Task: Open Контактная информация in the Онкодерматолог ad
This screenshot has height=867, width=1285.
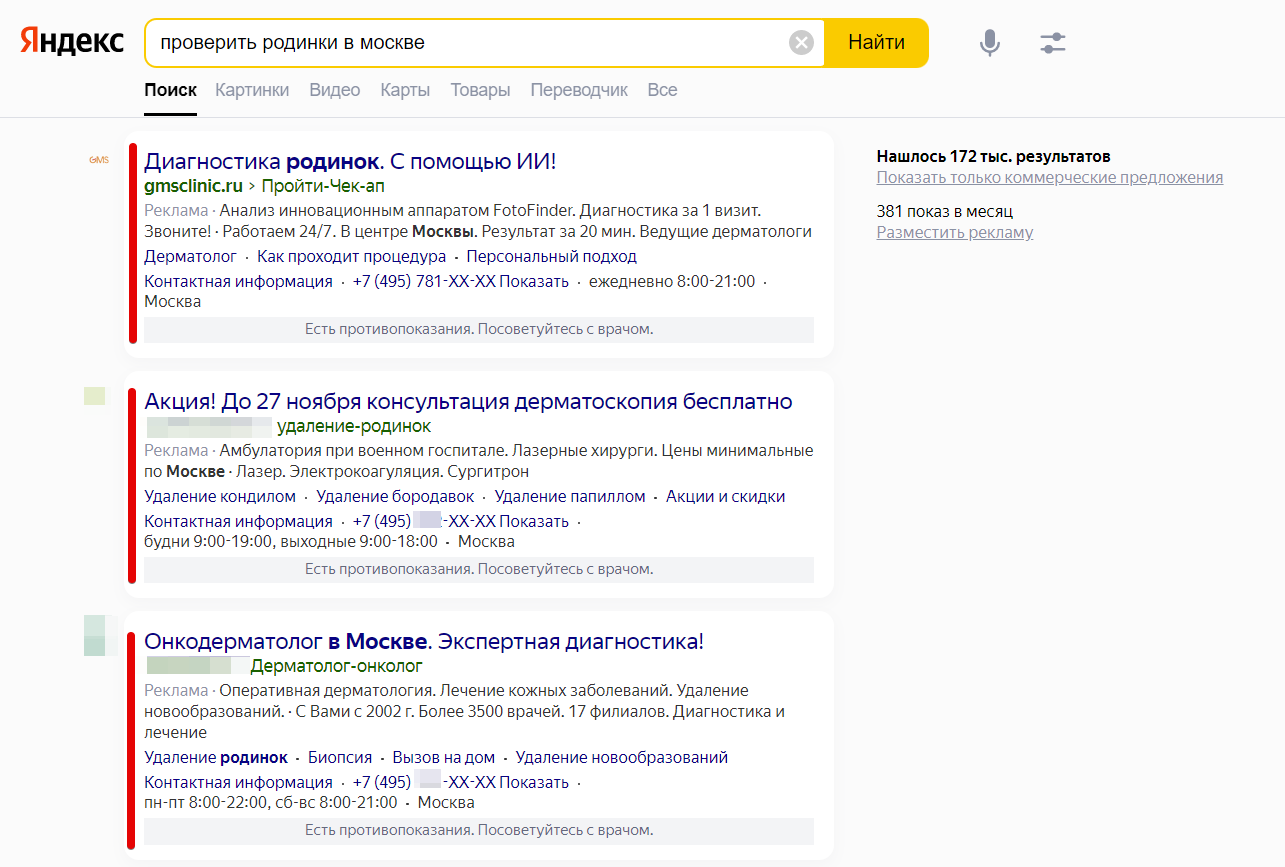Action: (238, 782)
